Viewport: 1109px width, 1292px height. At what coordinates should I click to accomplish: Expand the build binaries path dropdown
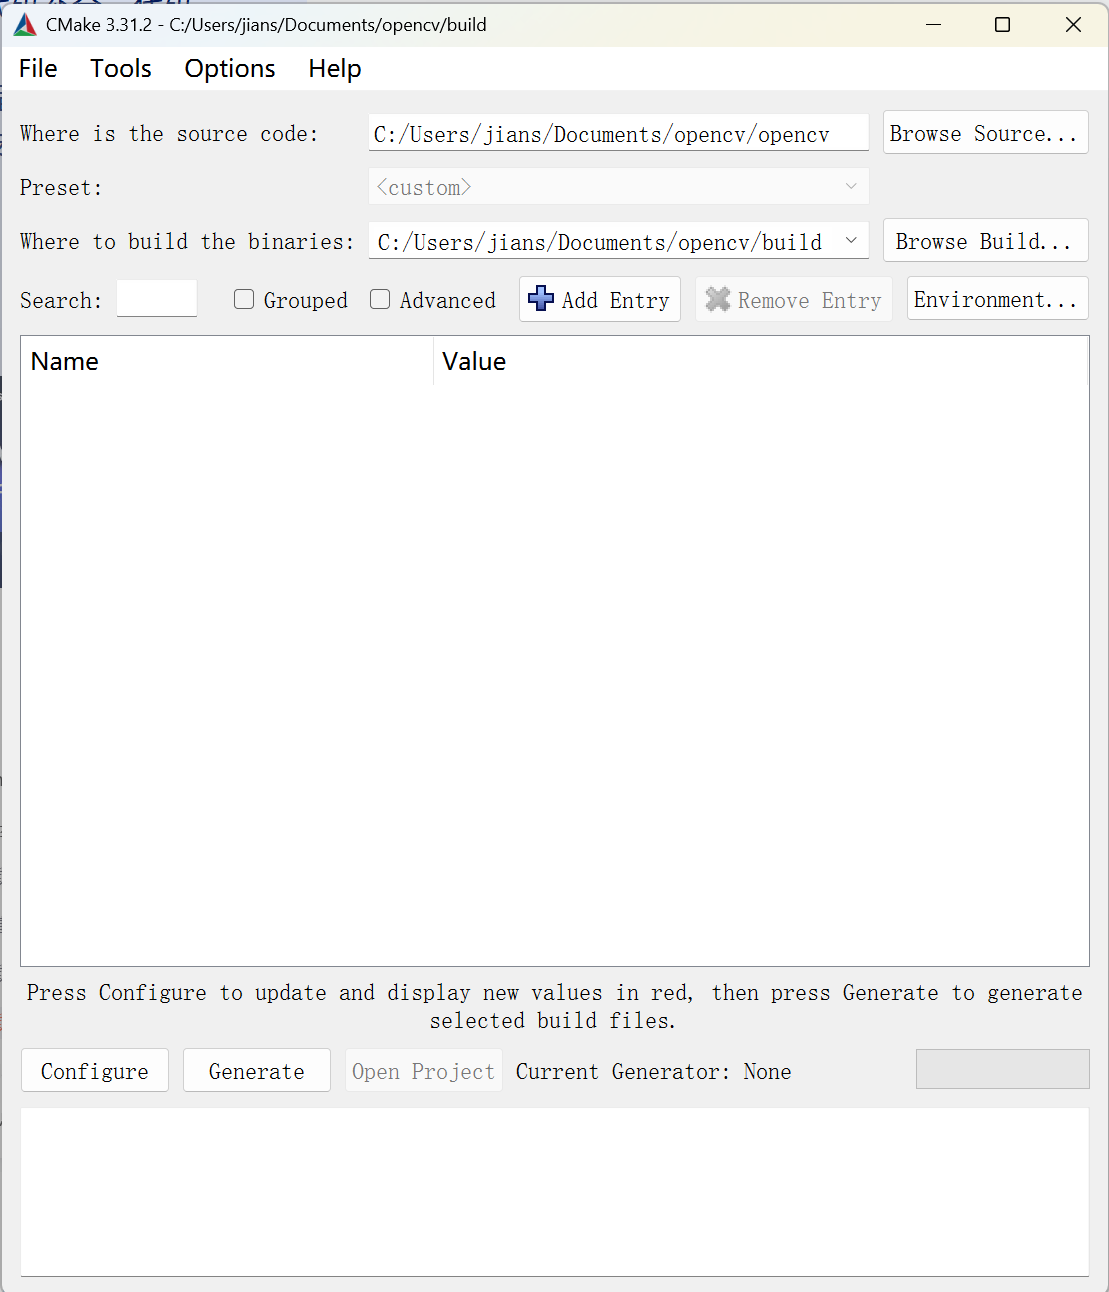coord(851,240)
